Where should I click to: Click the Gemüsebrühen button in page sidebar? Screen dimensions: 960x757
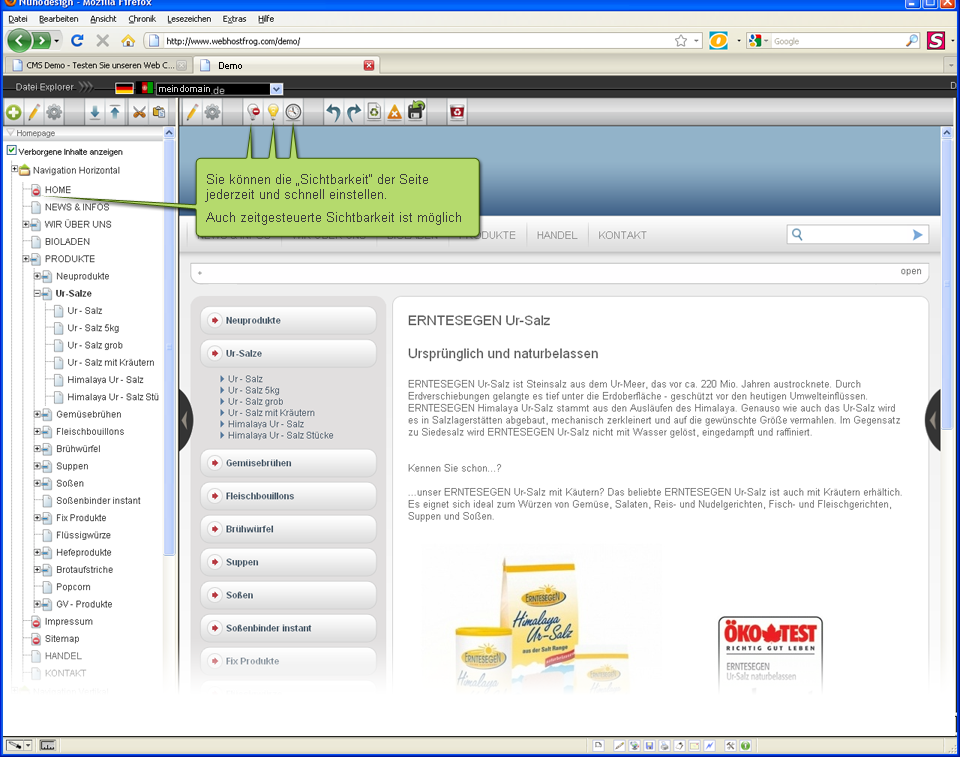click(x=288, y=463)
